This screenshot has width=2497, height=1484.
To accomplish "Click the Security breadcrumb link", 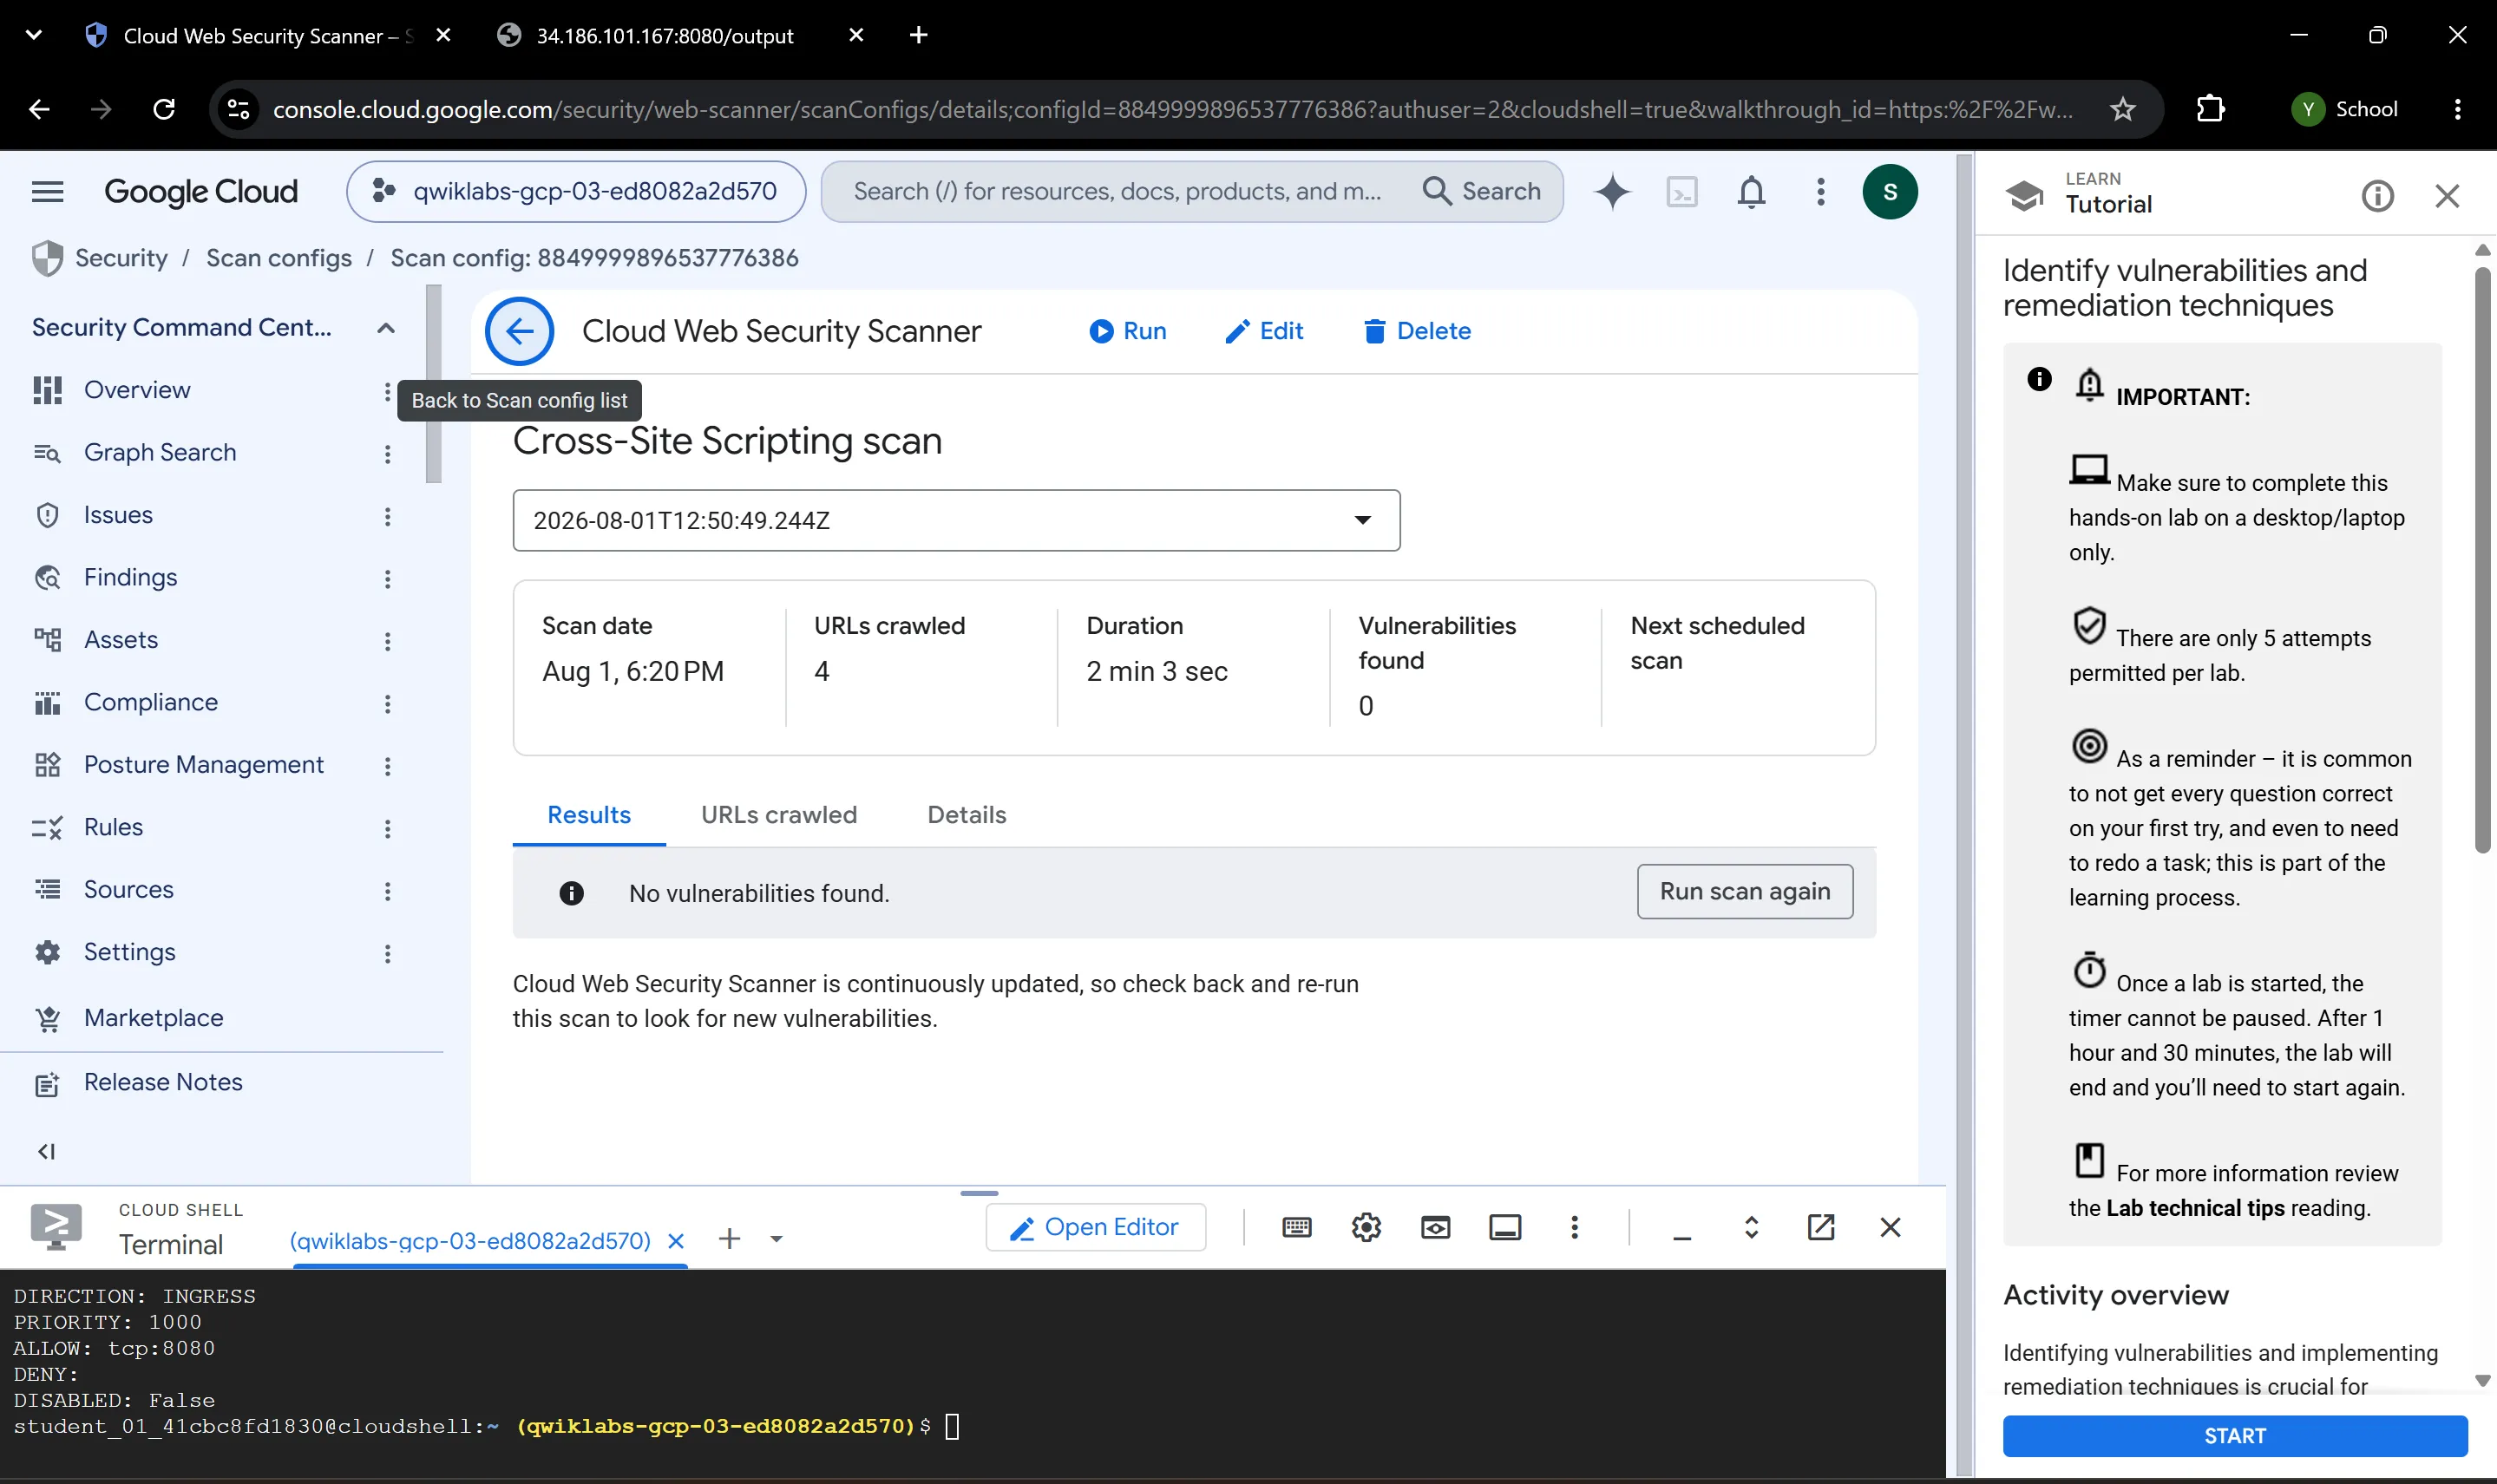I will click(x=121, y=258).
